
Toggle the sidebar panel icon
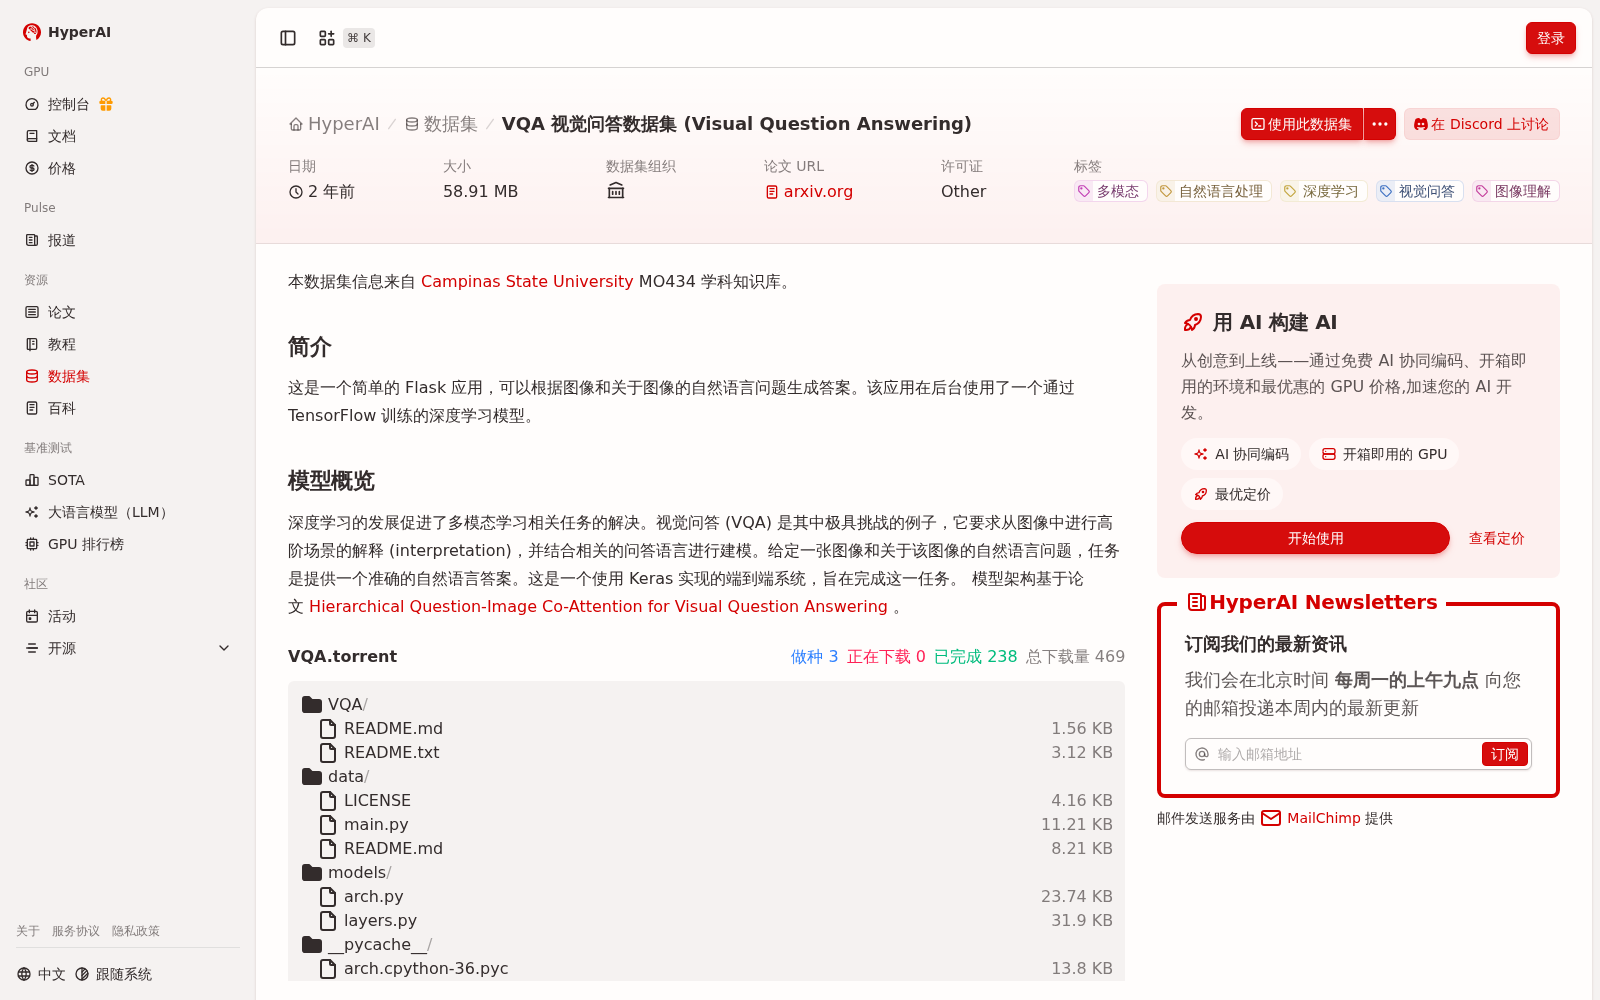pos(288,38)
